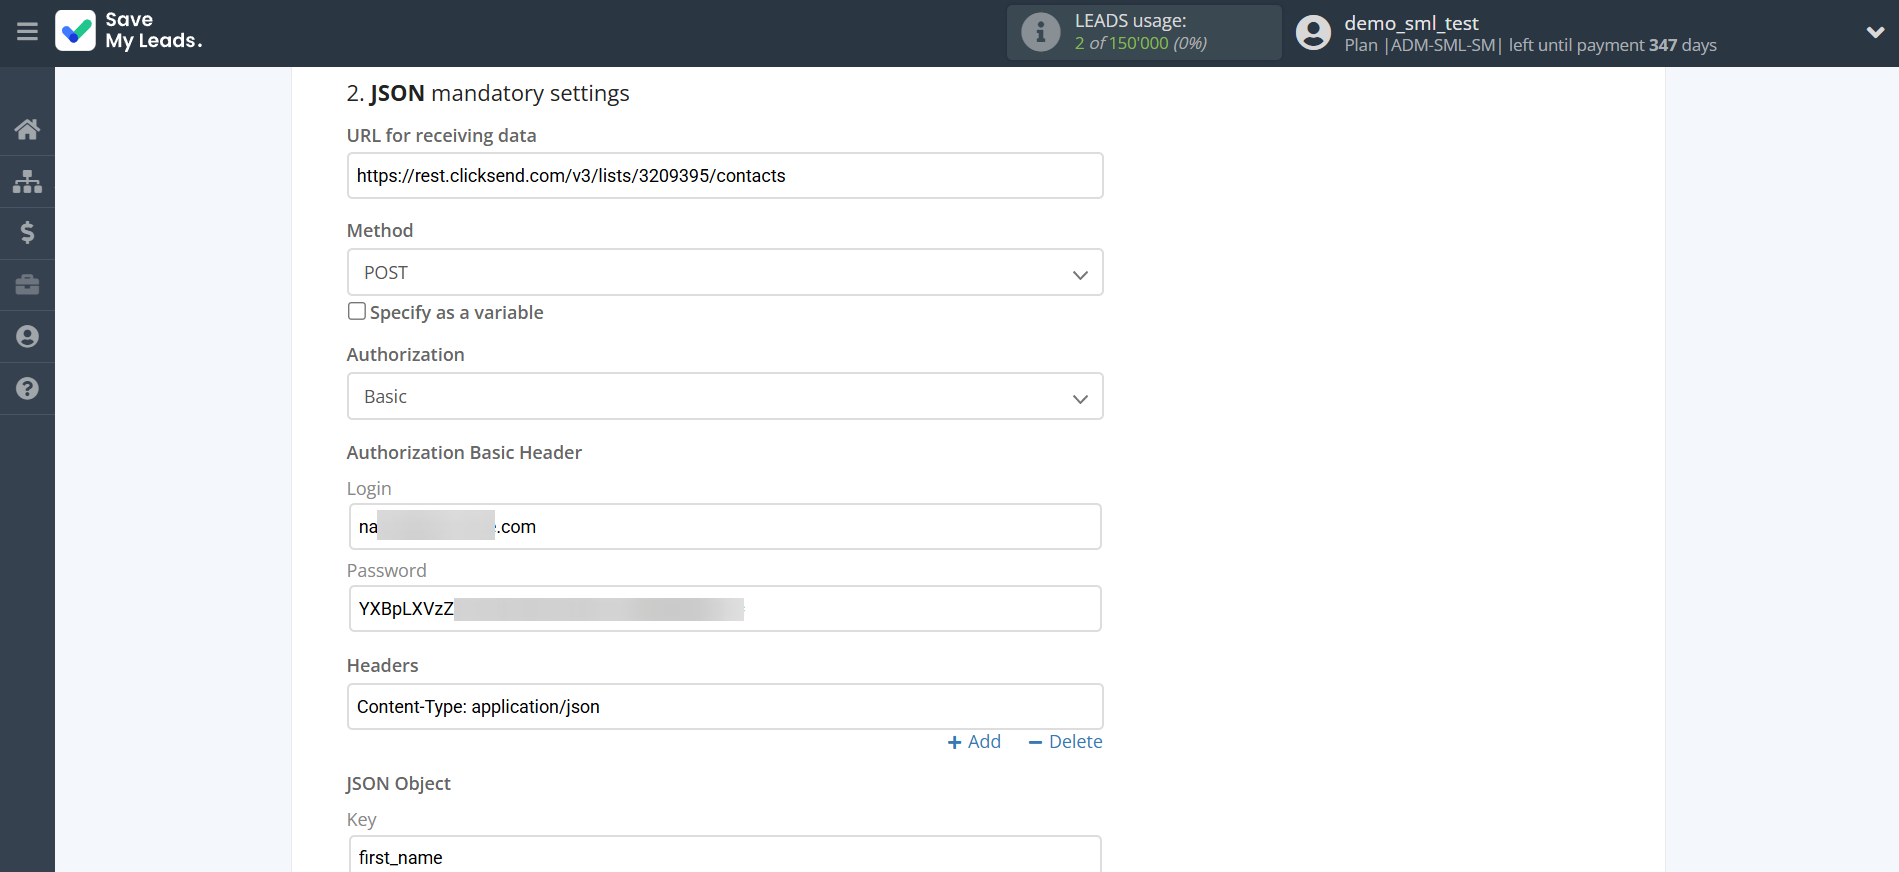Screen dimensions: 1899x872
Task: Click the briefcase icon in sidebar
Action: click(27, 285)
